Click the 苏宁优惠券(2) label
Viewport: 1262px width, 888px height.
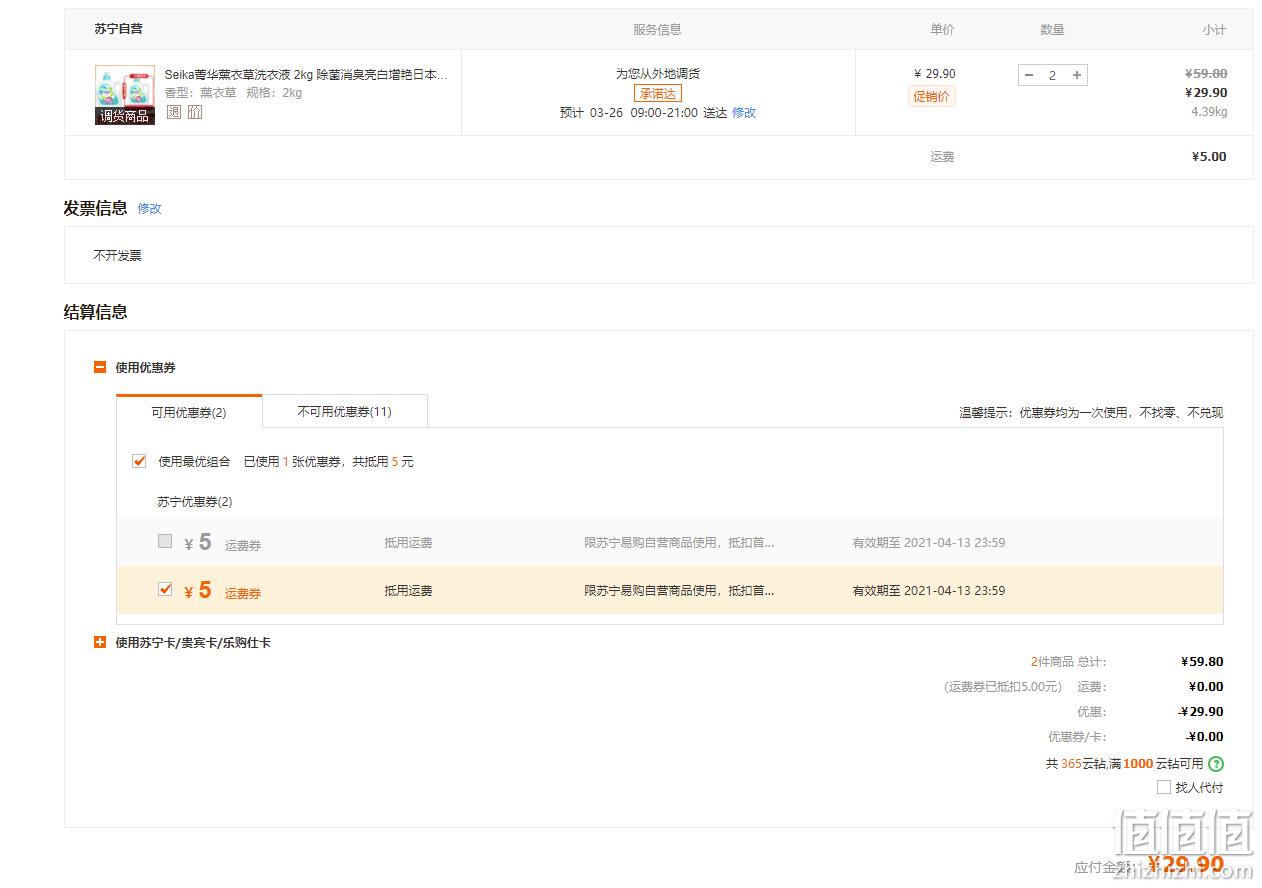[195, 502]
